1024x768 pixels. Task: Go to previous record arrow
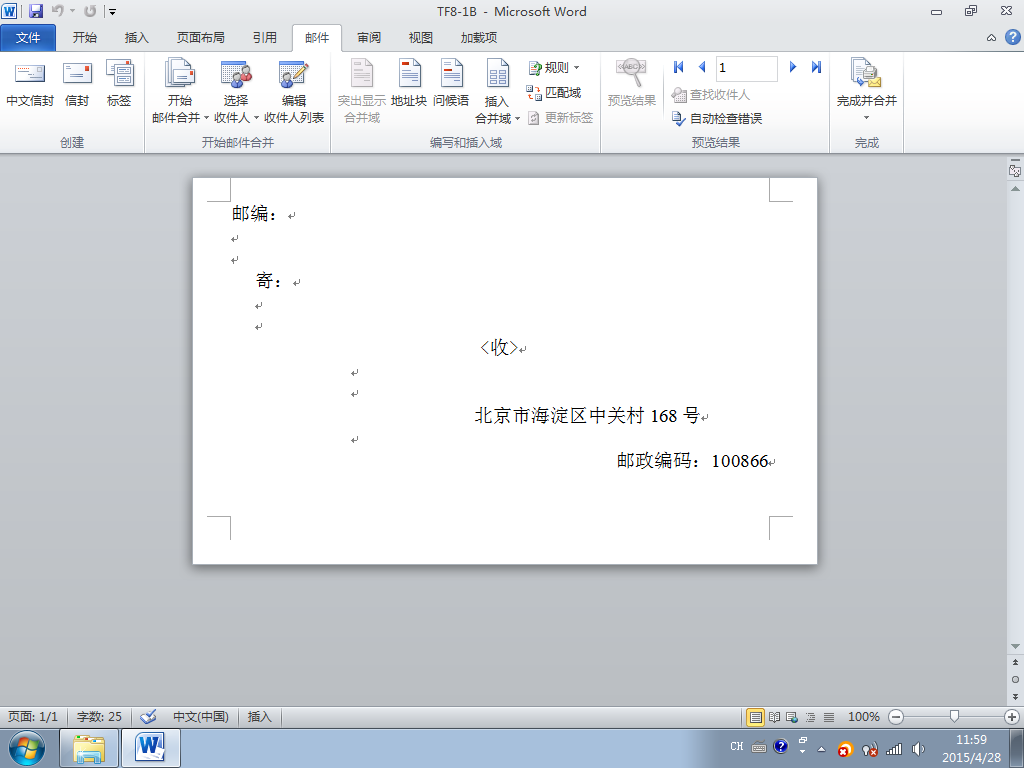tap(702, 67)
